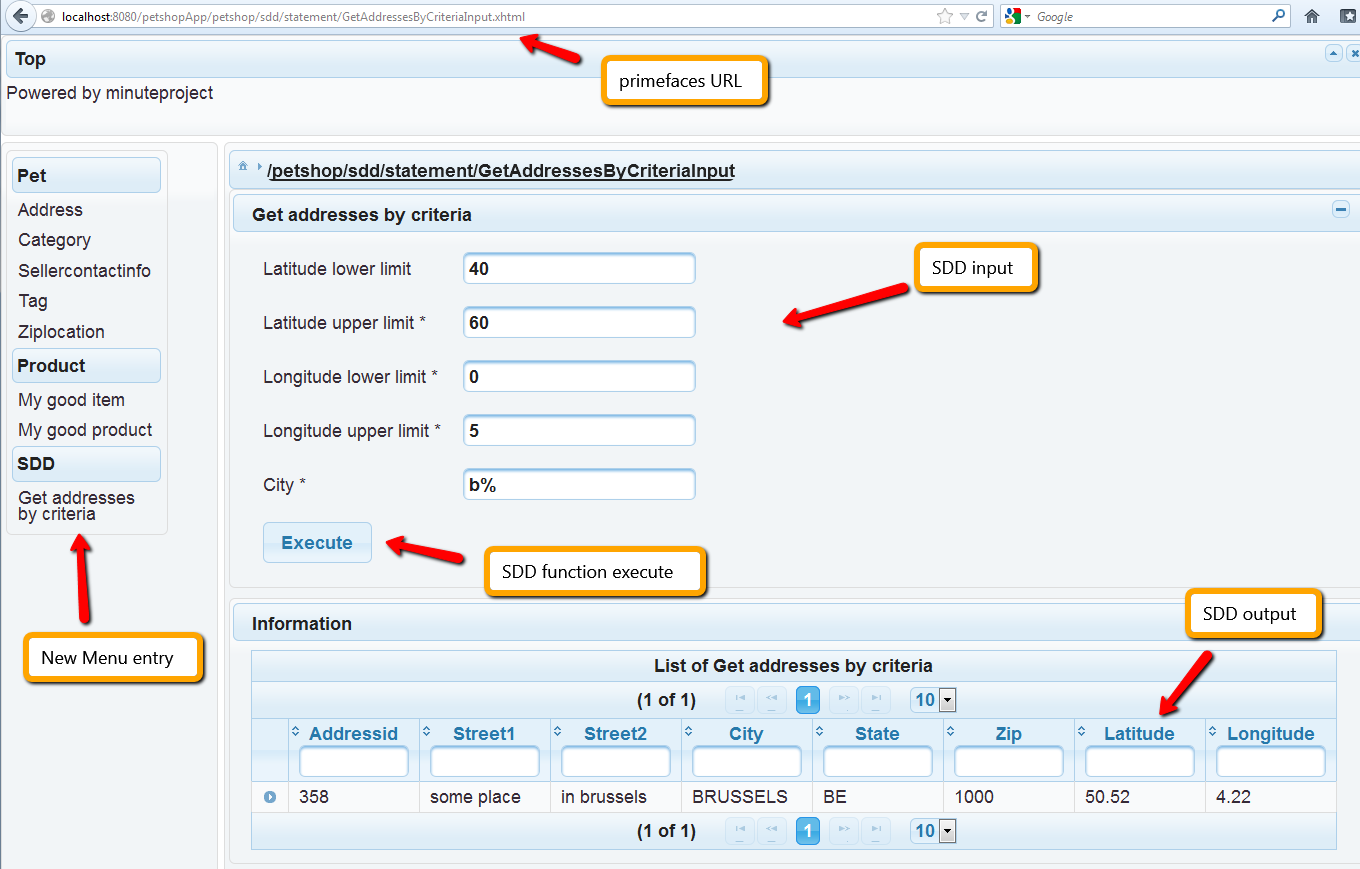The height and width of the screenshot is (869, 1360).
Task: Select Get addresses by criteria under SDD
Action: point(76,507)
